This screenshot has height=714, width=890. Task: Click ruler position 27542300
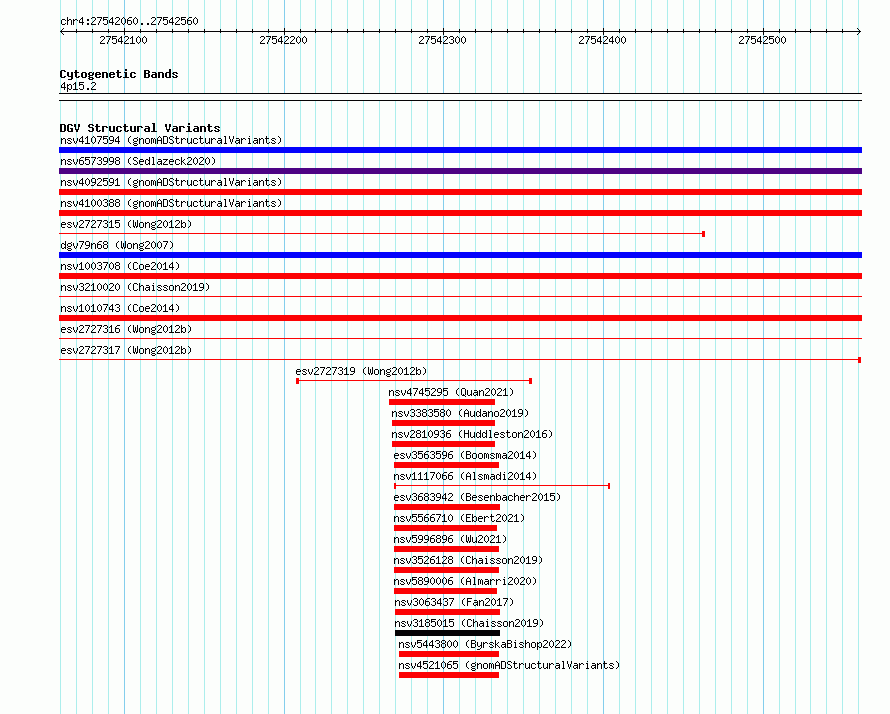point(442,40)
